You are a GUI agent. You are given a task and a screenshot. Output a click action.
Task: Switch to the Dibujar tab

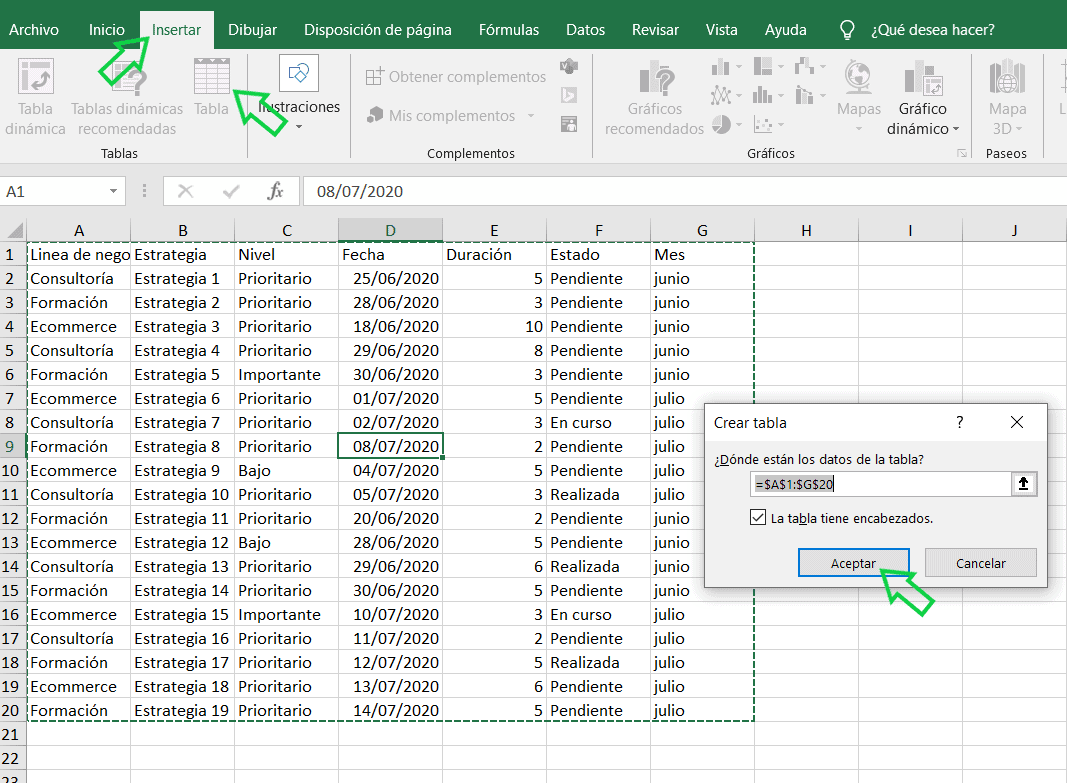click(x=252, y=30)
